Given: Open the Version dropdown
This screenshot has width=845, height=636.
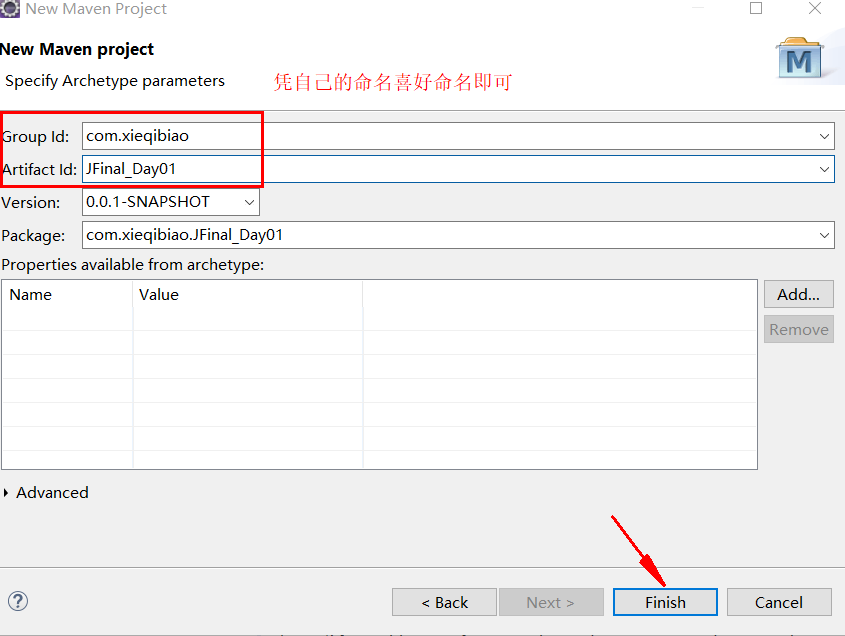Looking at the screenshot, I should (248, 202).
